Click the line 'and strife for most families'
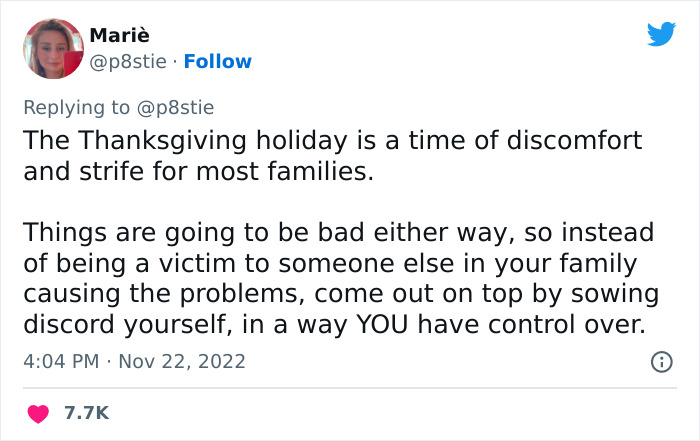Viewport: 700px width, 441px height. point(197,171)
